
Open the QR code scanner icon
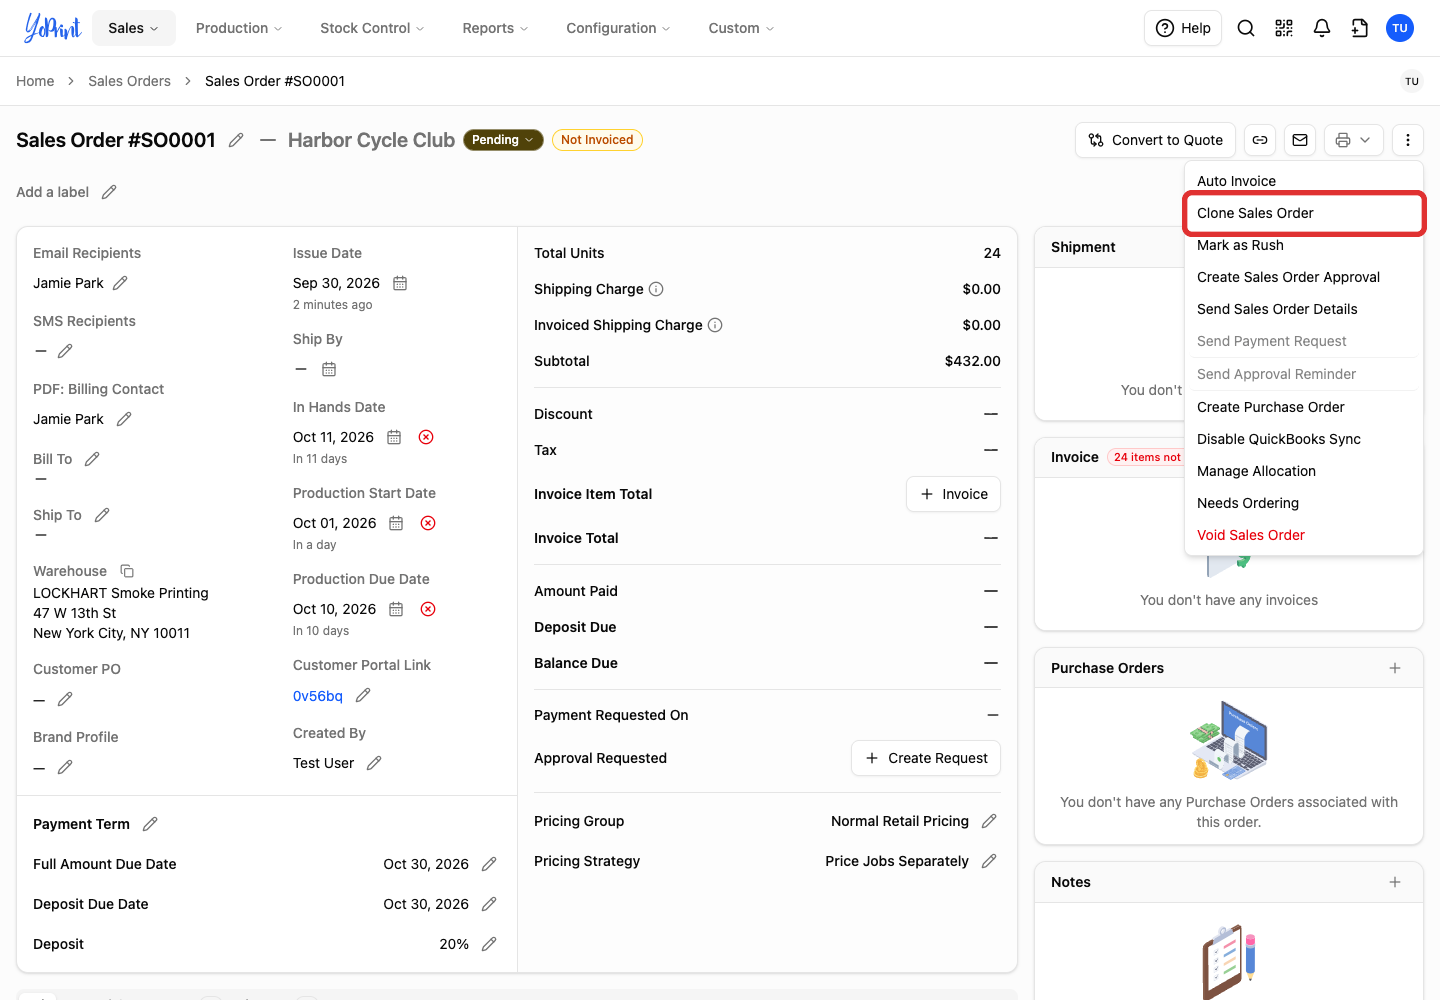pyautogui.click(x=1284, y=28)
